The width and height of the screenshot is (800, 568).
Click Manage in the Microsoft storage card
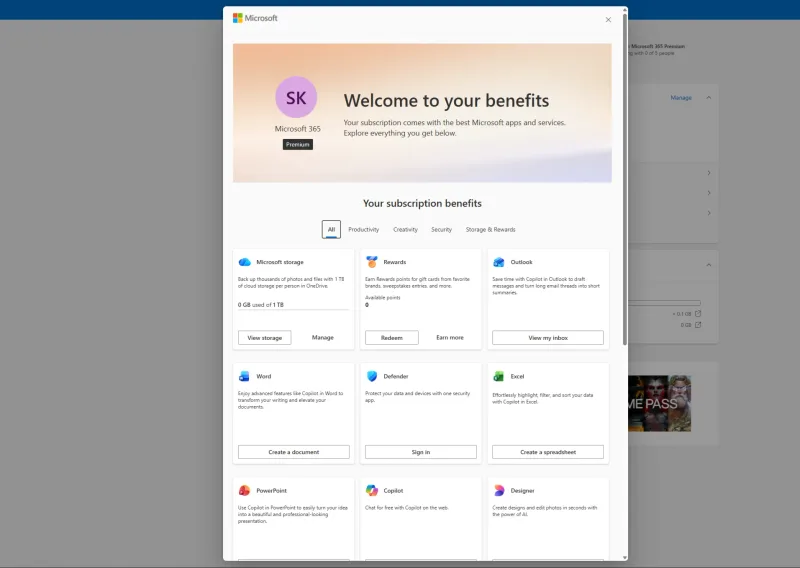pyautogui.click(x=322, y=337)
